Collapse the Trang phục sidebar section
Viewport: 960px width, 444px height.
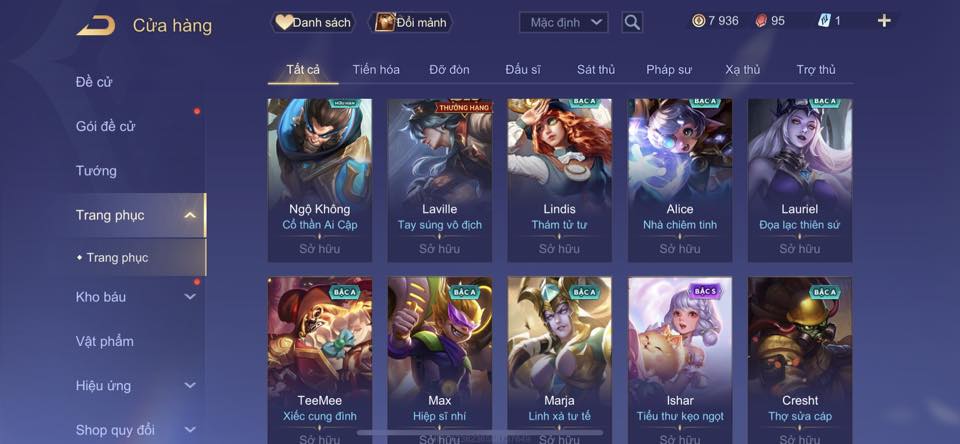[190, 215]
